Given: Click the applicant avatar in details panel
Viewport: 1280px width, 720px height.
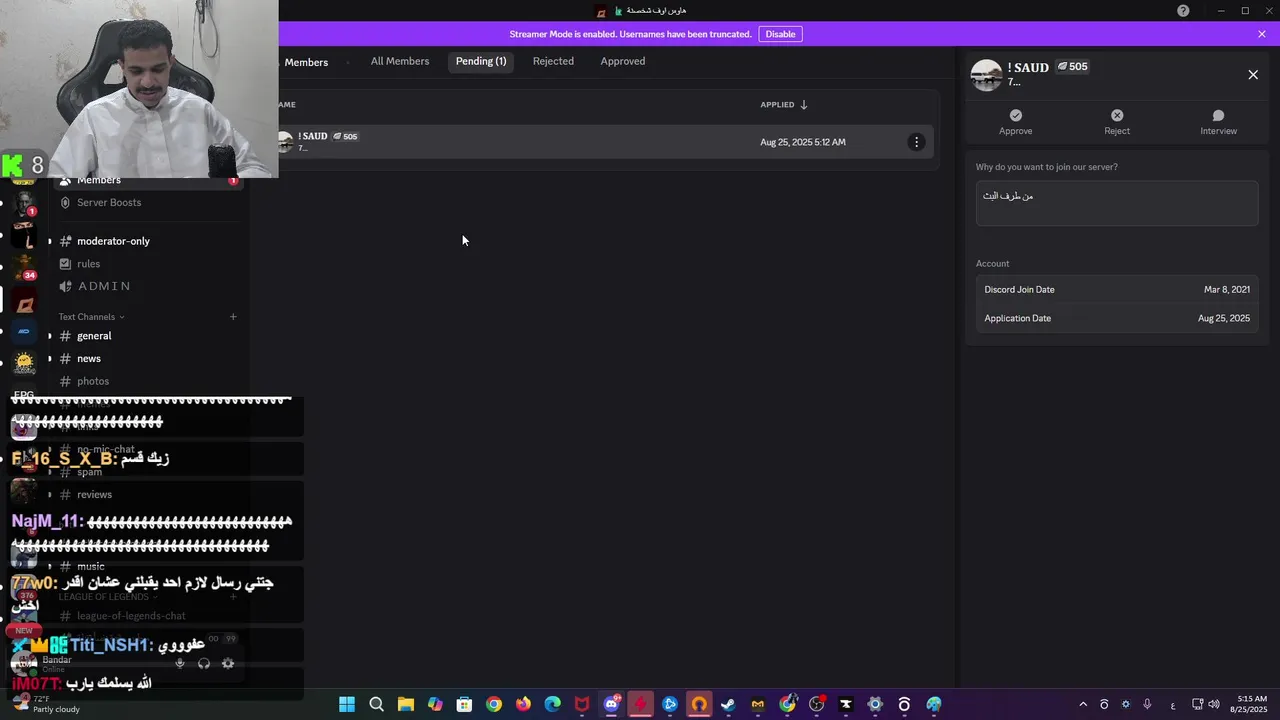Looking at the screenshot, I should (986, 75).
